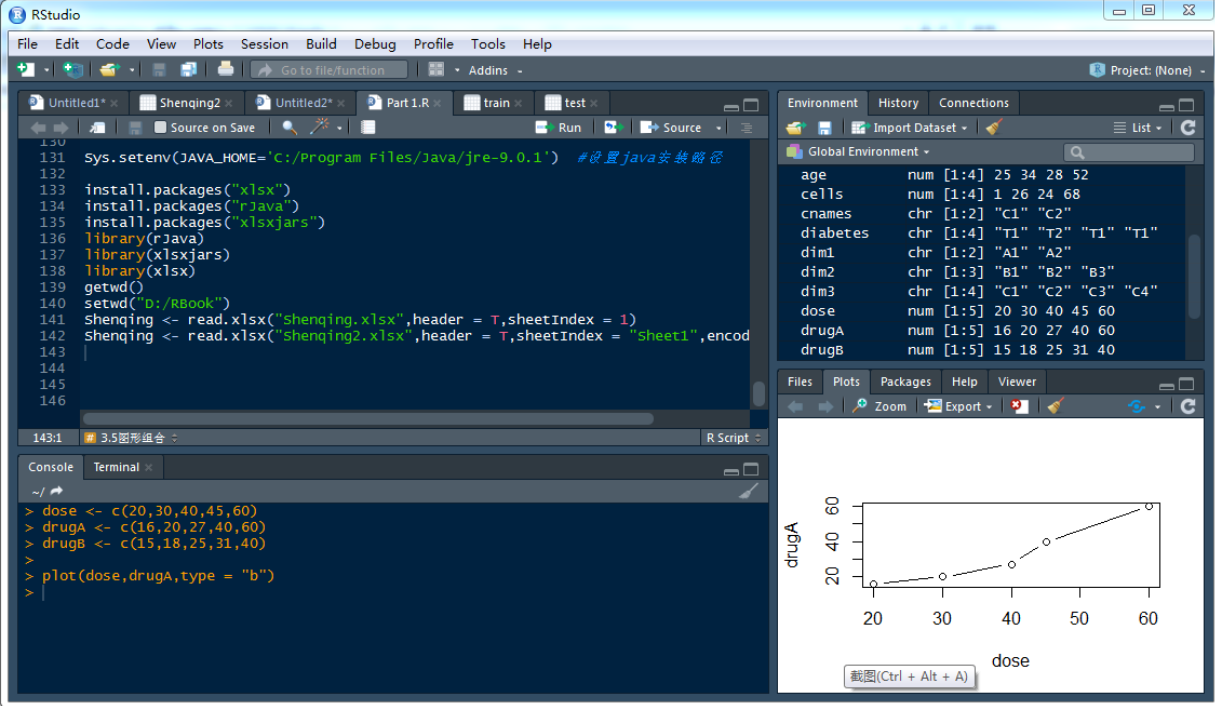Open the Plots menu
The width and height of the screenshot is (1215, 706).
208,44
